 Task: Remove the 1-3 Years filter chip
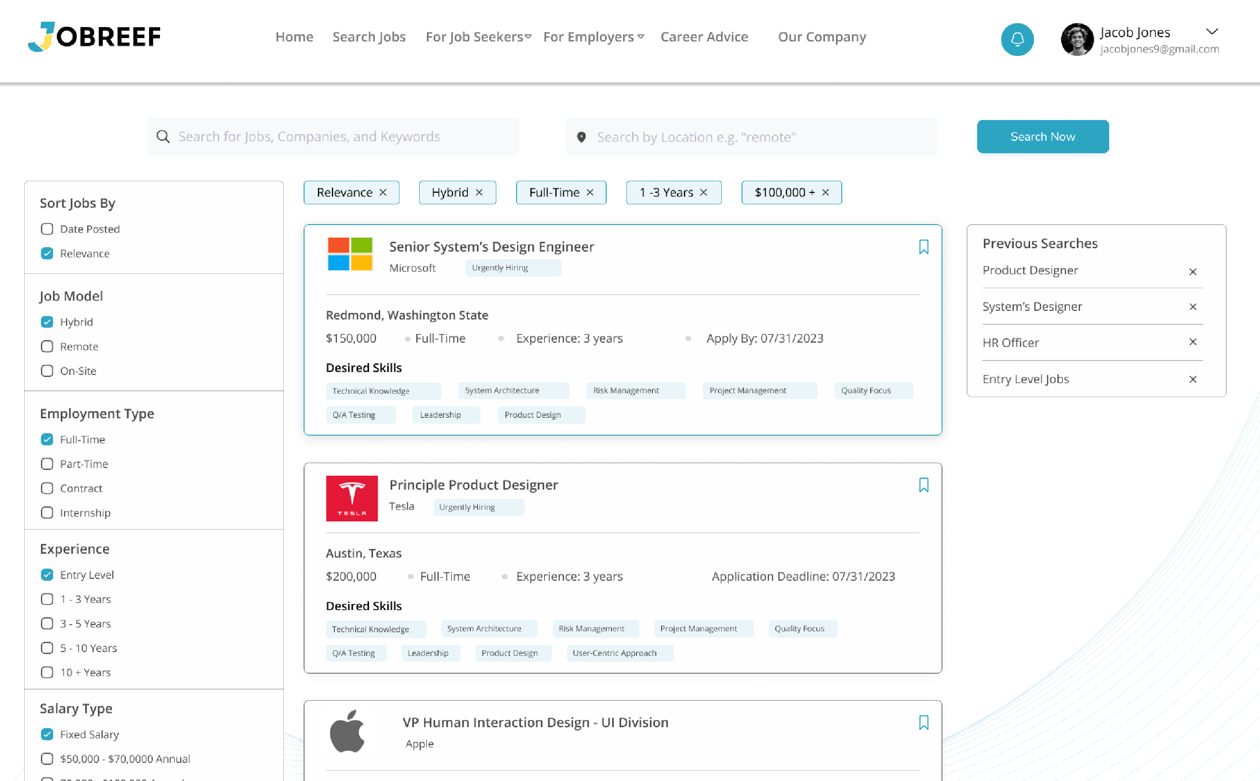pos(704,193)
